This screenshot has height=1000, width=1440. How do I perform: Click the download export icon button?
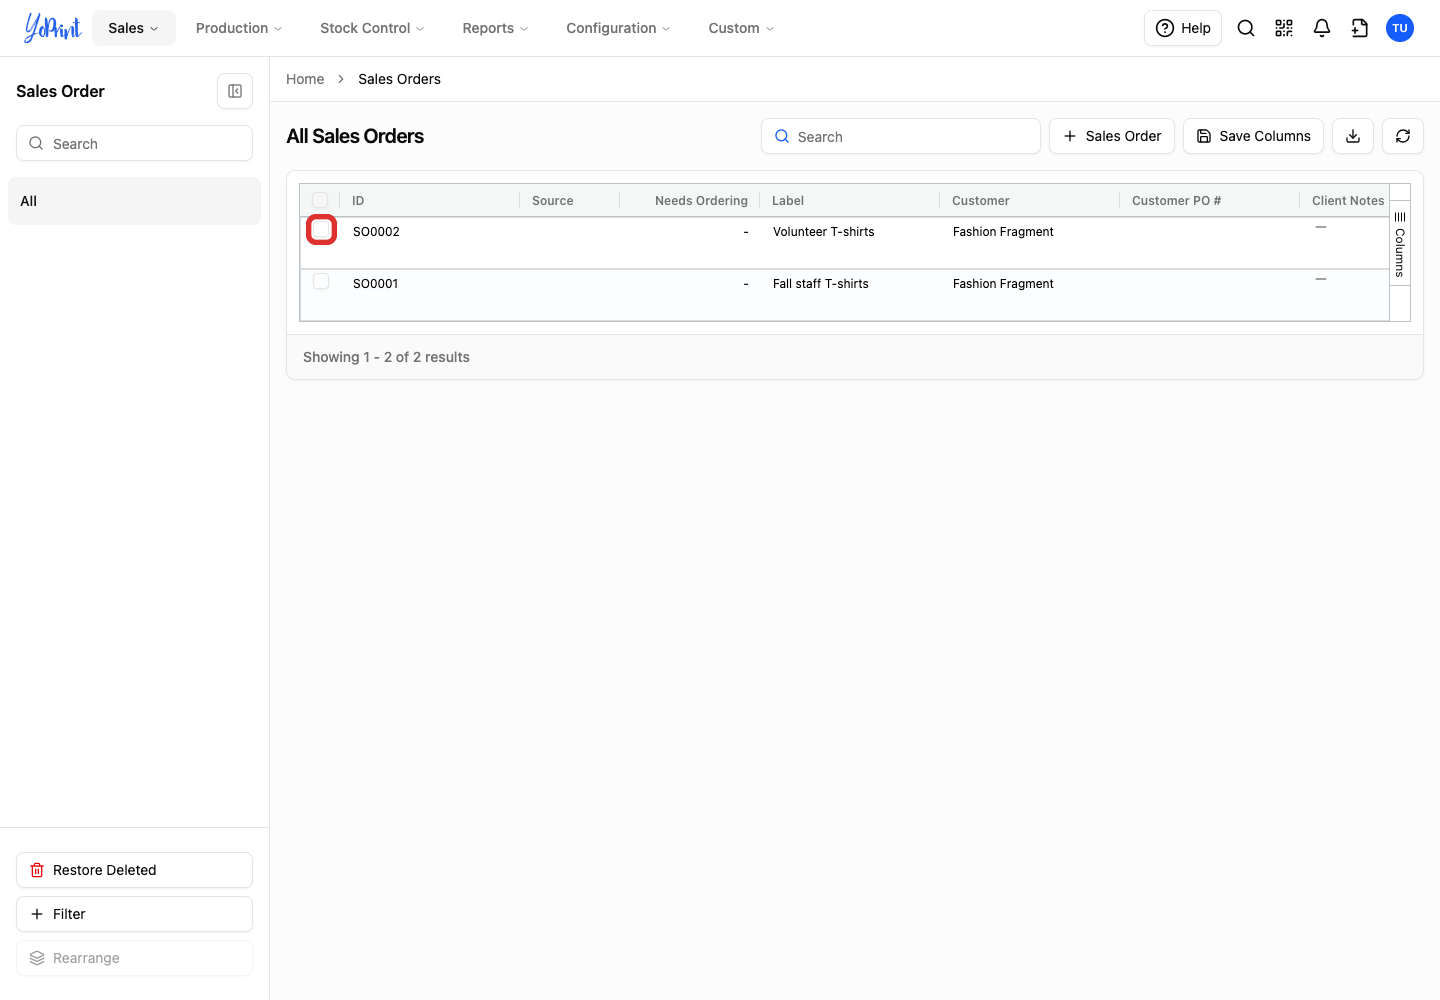coord(1353,136)
